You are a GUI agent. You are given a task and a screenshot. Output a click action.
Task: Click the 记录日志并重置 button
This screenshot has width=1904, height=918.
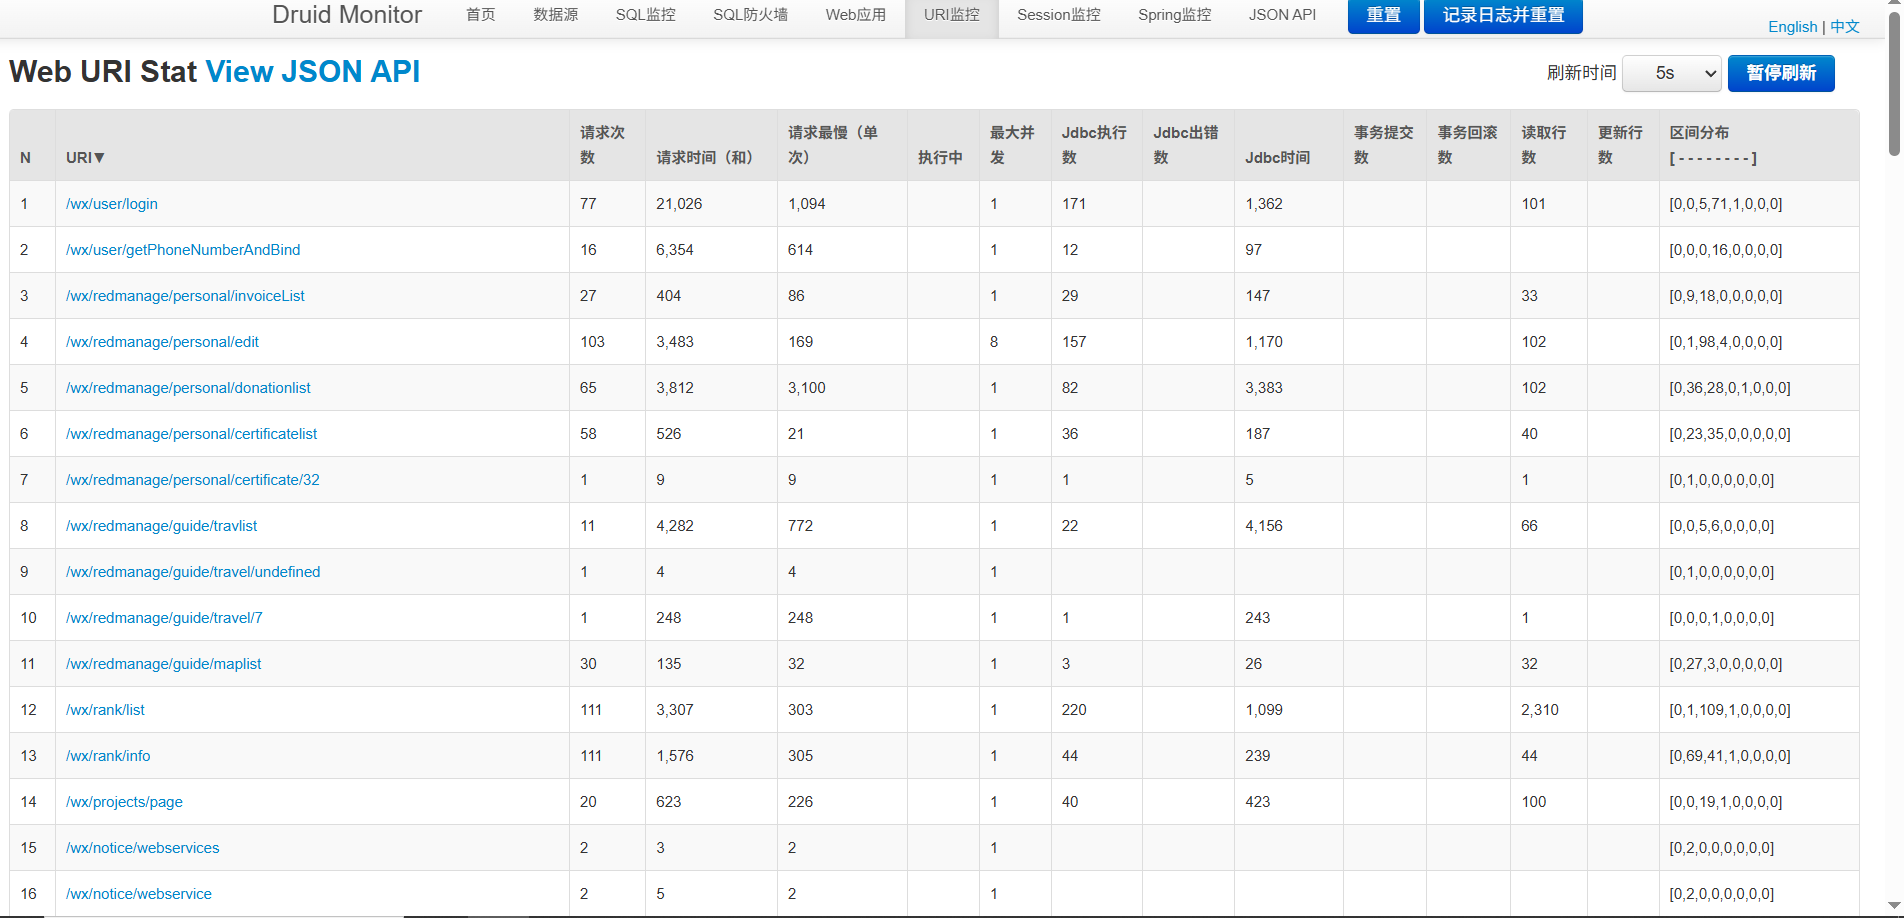tap(1502, 15)
